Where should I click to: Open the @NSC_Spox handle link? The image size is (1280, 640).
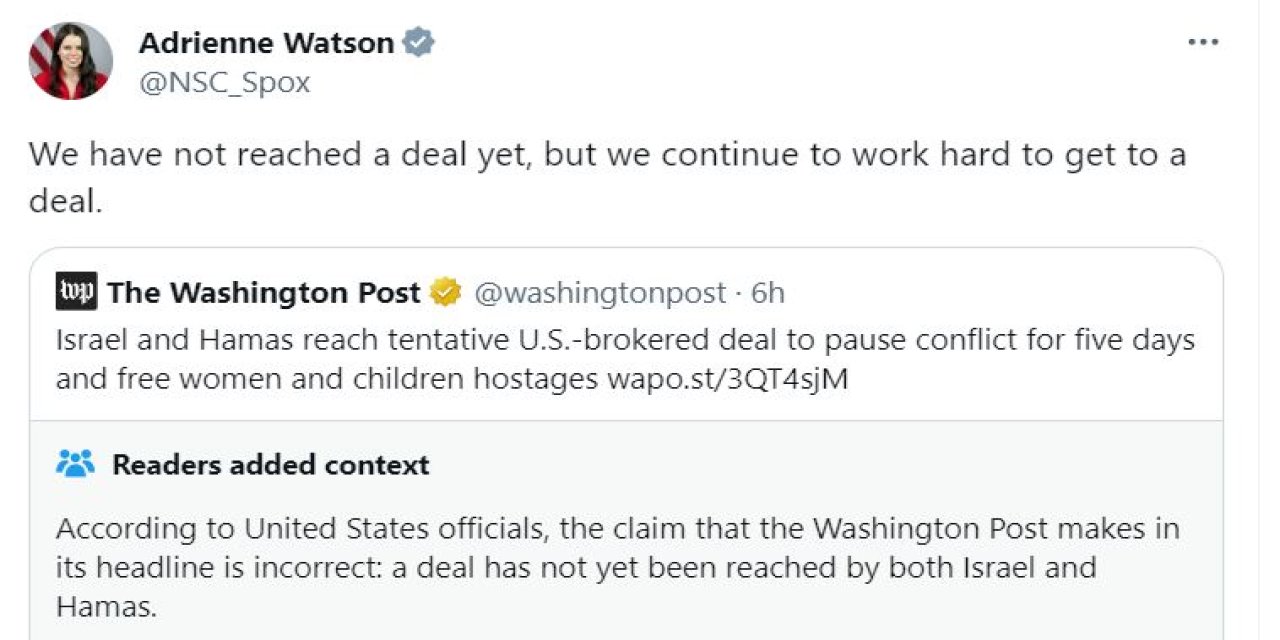[x=224, y=82]
